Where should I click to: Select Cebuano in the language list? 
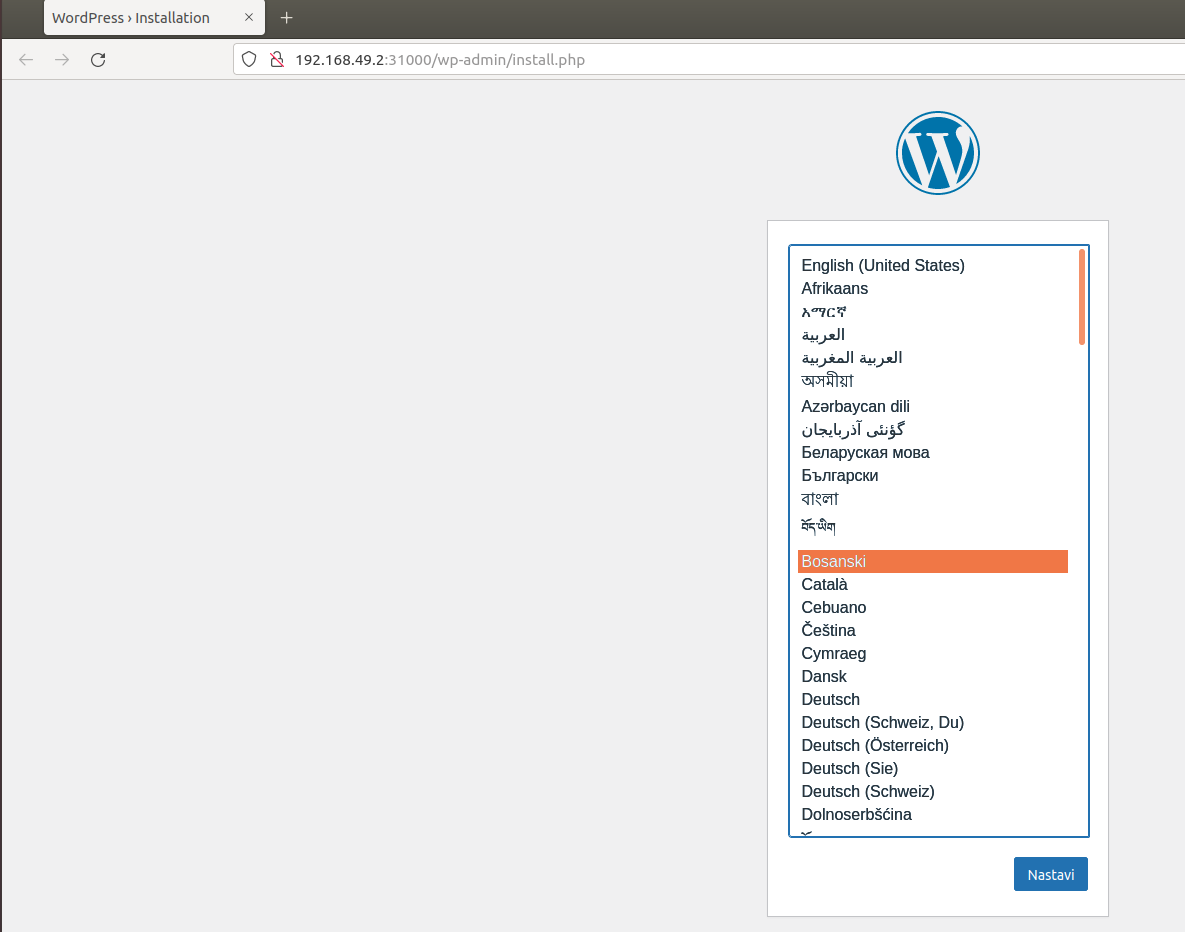point(933,608)
